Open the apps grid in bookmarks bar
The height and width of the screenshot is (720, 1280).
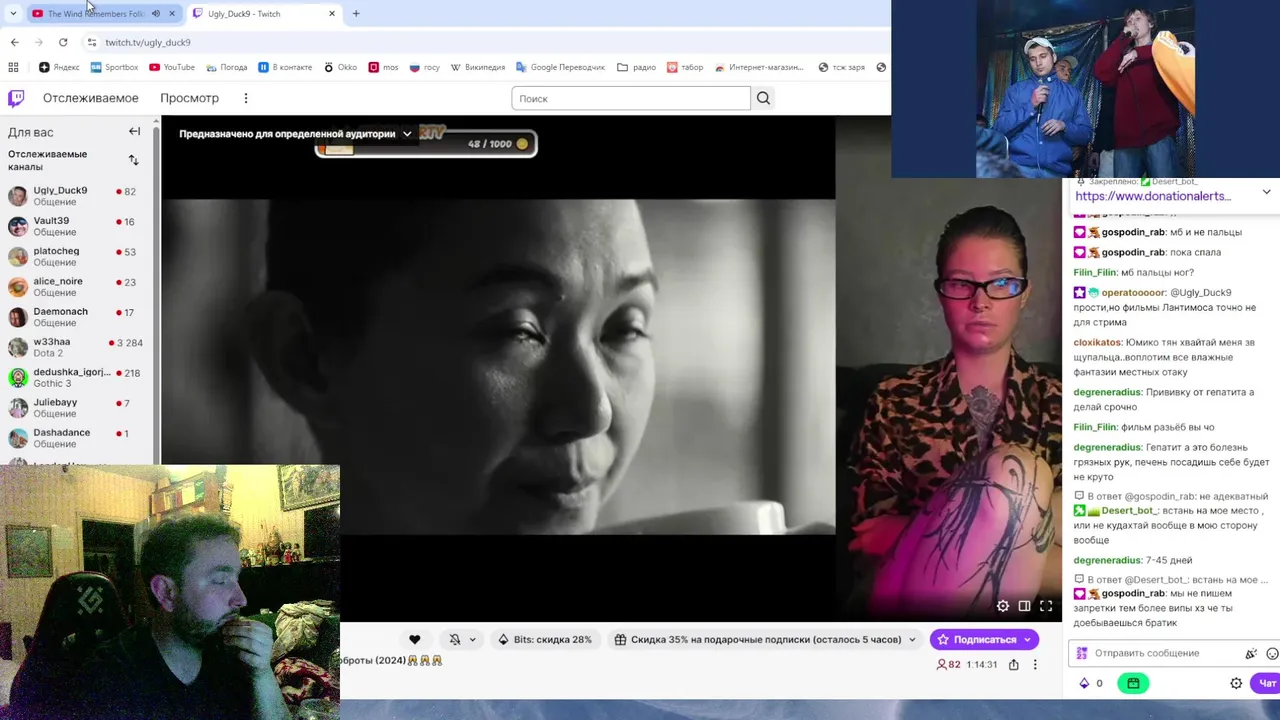(13, 67)
